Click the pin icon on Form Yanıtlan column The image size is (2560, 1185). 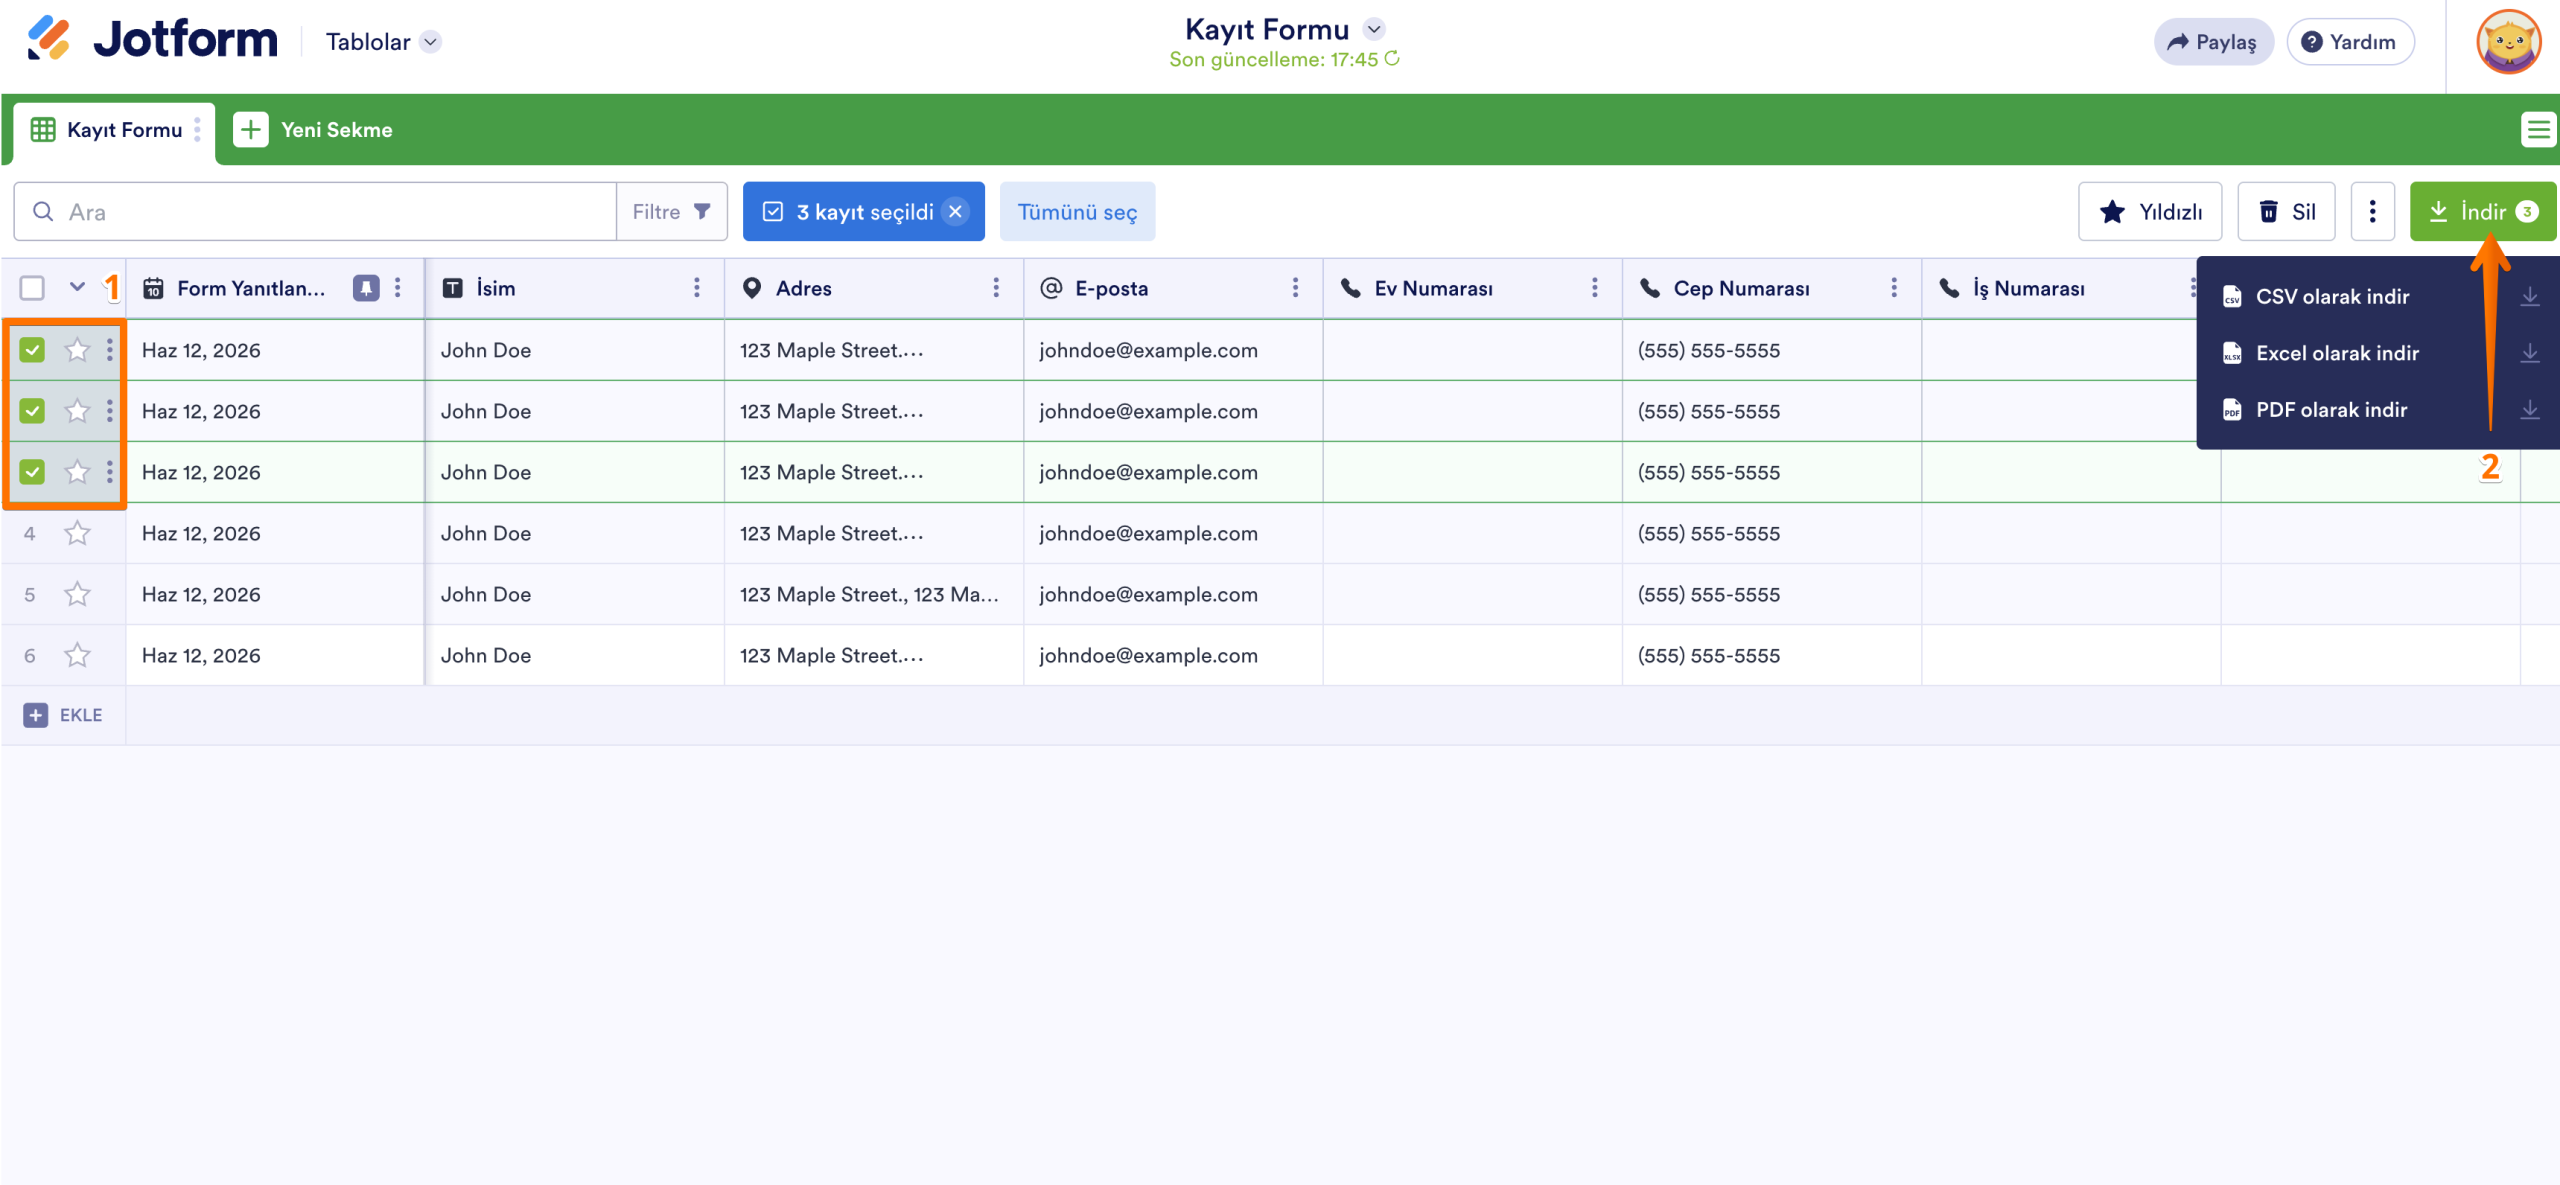coord(366,288)
